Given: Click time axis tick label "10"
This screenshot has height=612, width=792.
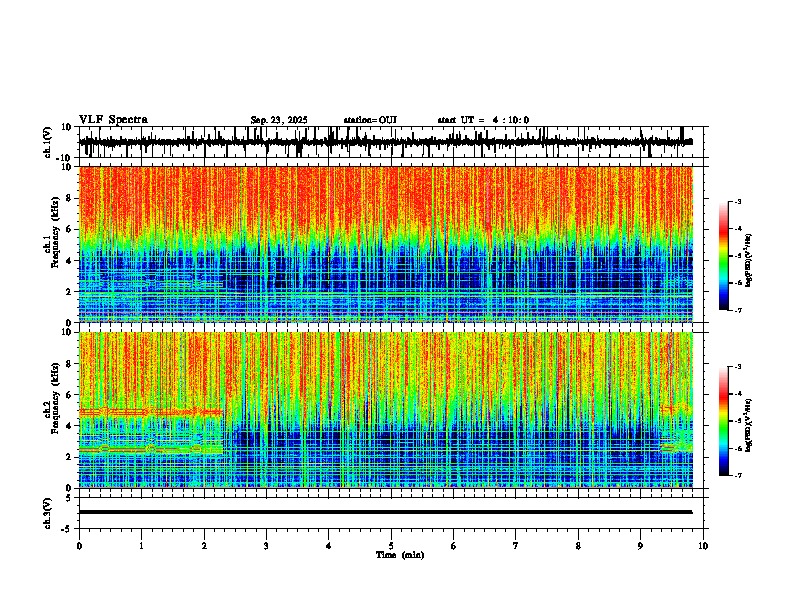Looking at the screenshot, I should [x=703, y=546].
